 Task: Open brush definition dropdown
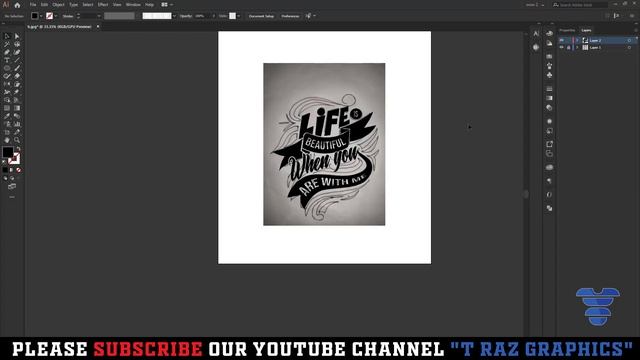click(x=174, y=16)
